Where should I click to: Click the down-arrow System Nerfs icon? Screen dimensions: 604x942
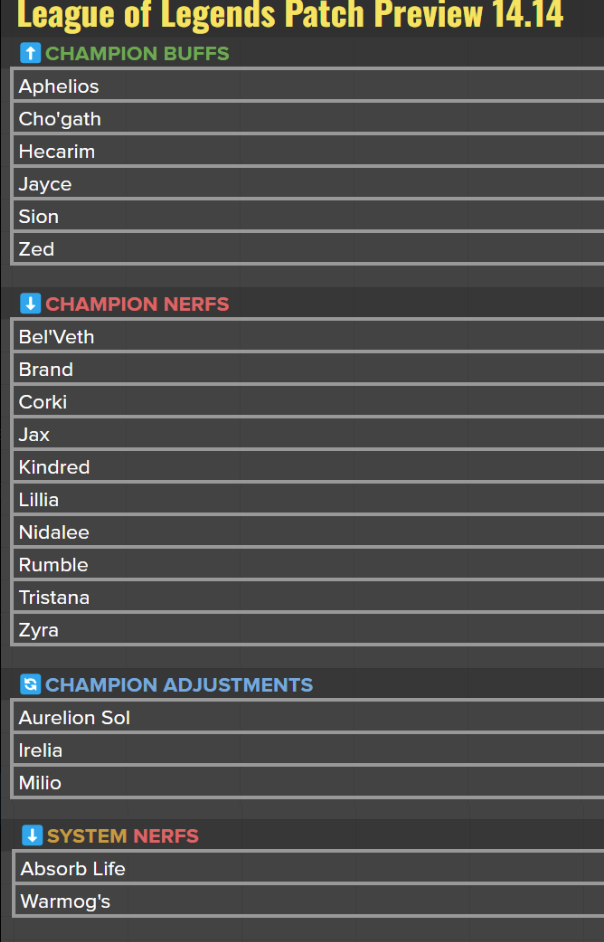click(x=33, y=836)
